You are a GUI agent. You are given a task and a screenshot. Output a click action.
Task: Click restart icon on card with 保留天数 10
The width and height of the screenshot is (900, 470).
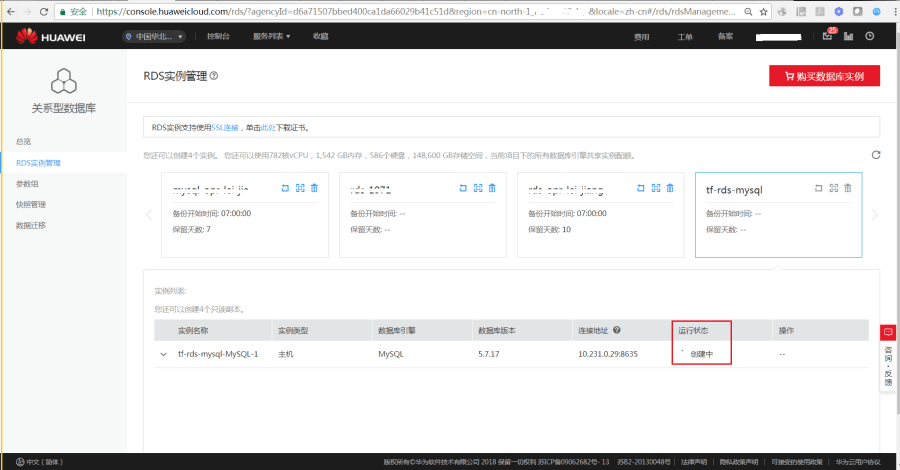641,188
